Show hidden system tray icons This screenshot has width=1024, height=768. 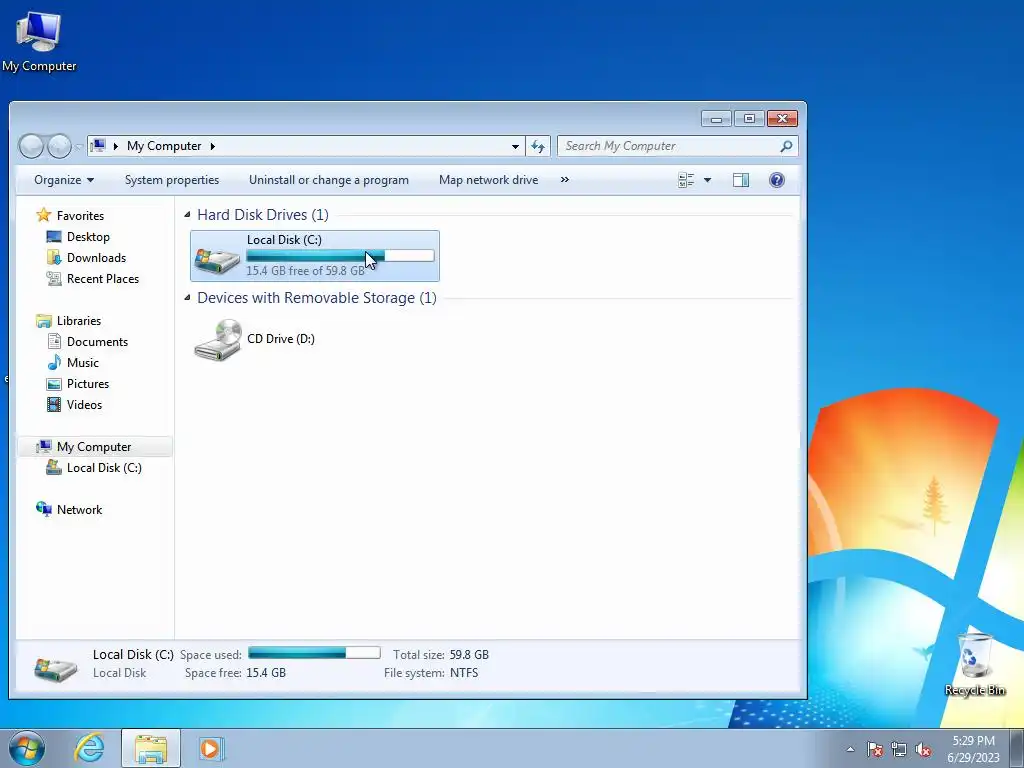point(850,749)
